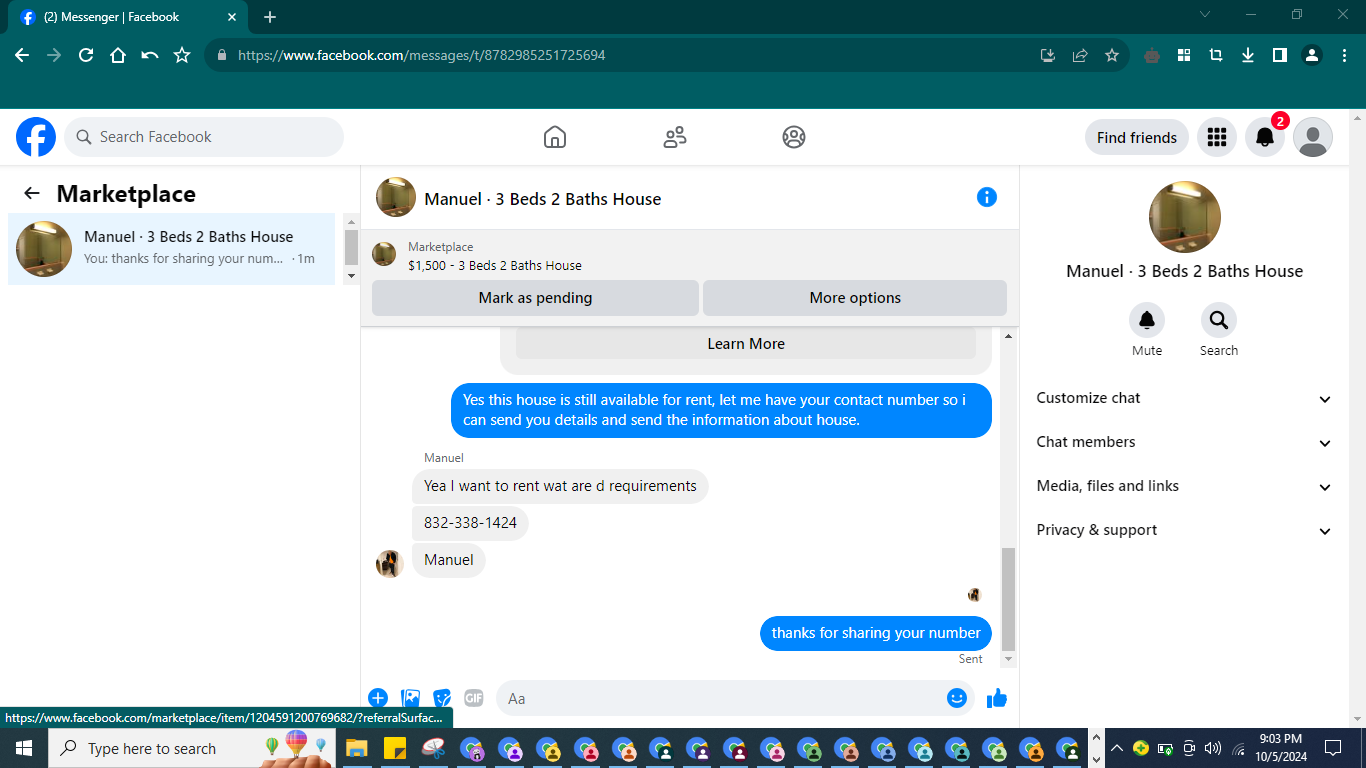Viewport: 1366px width, 768px height.
Task: Open the yellow sticky notes taskbar app
Action: 394,748
